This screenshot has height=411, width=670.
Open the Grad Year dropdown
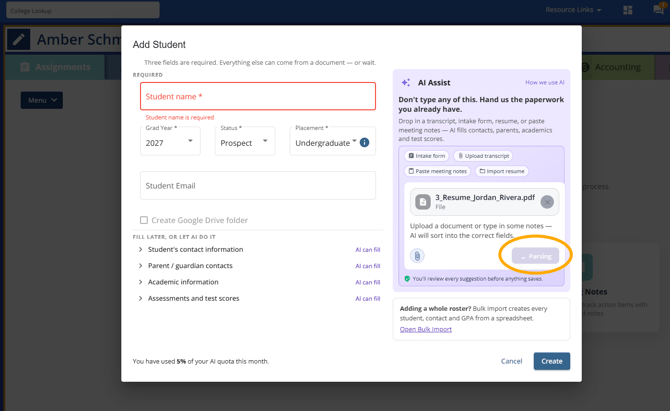coord(170,141)
